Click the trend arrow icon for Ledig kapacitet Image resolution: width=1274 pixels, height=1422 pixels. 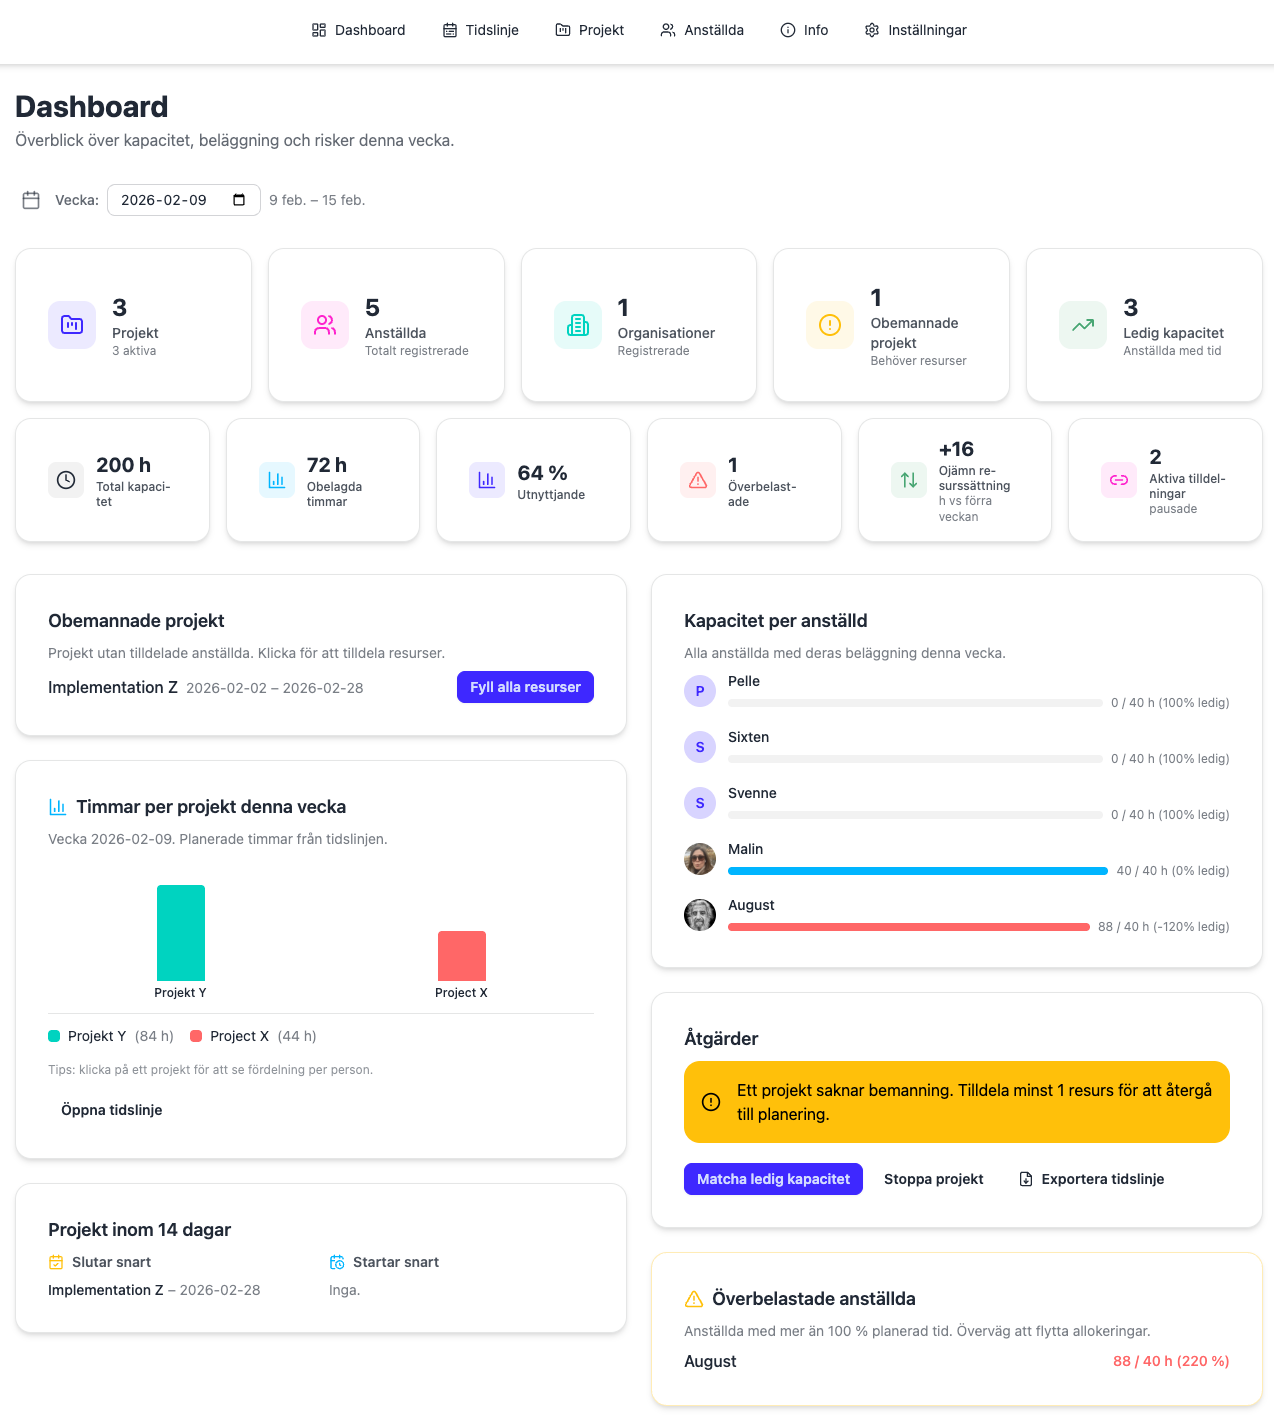(1083, 325)
